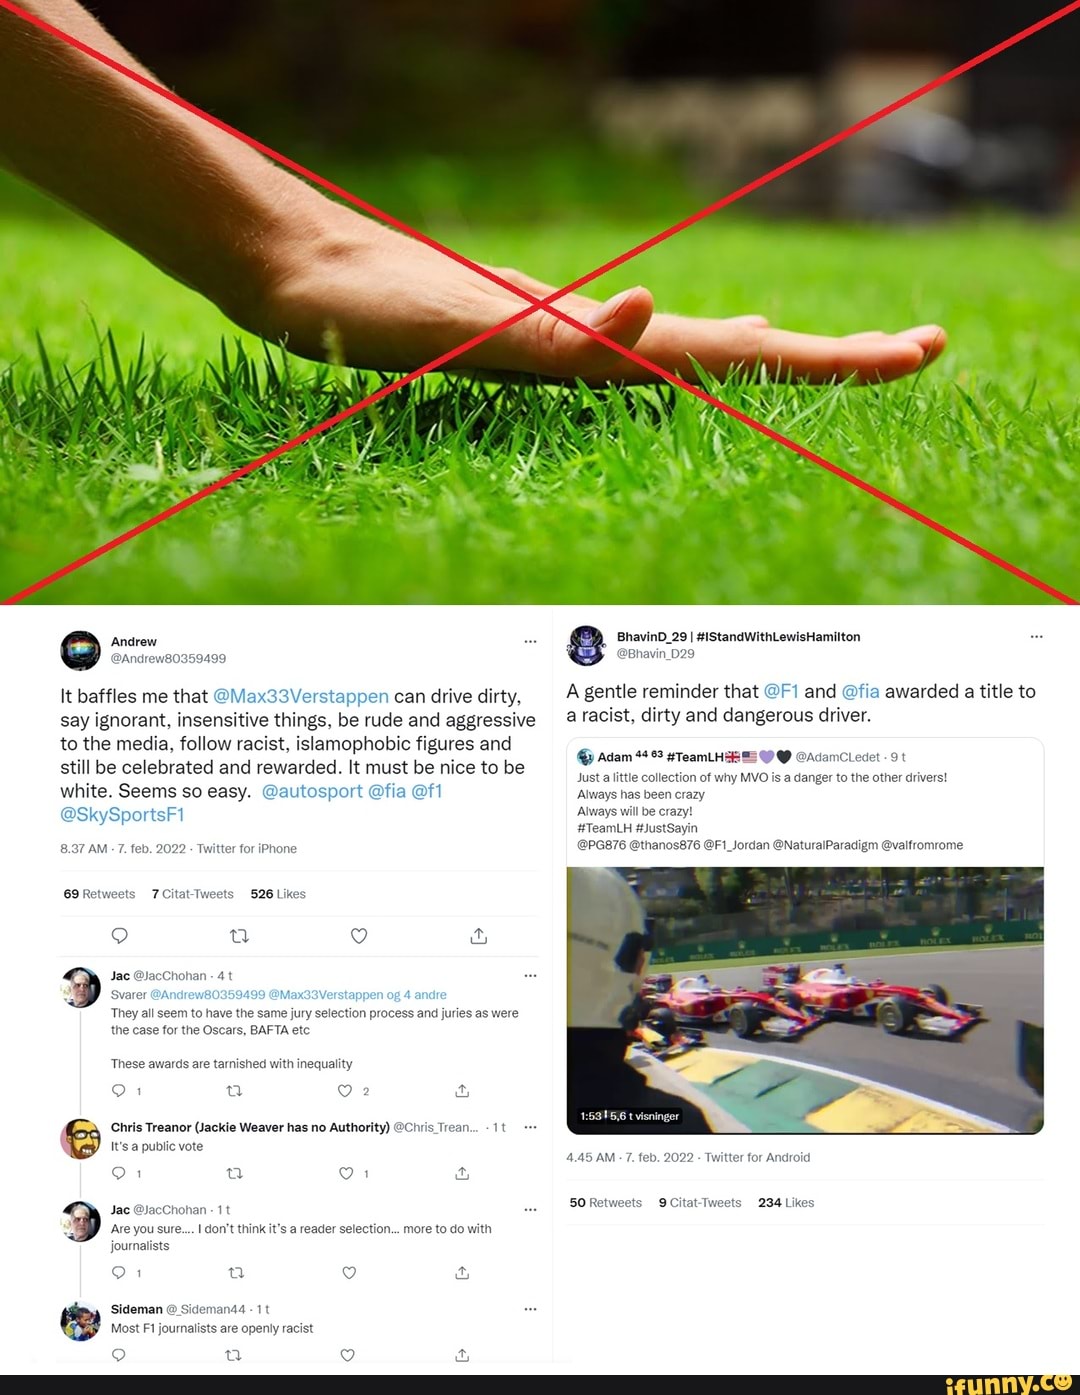Open @fia mention in BhavinD_29's tweet
1080x1395 pixels.
(860, 691)
